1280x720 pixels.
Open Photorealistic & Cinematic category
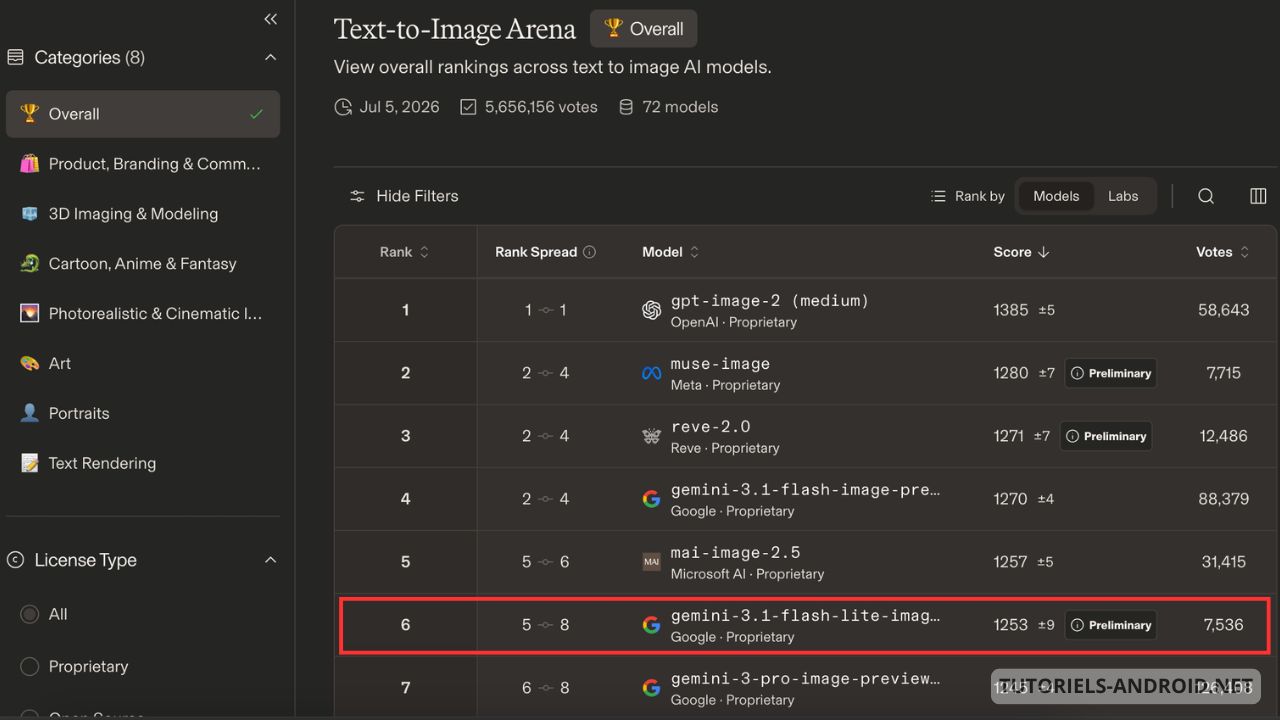[143, 314]
